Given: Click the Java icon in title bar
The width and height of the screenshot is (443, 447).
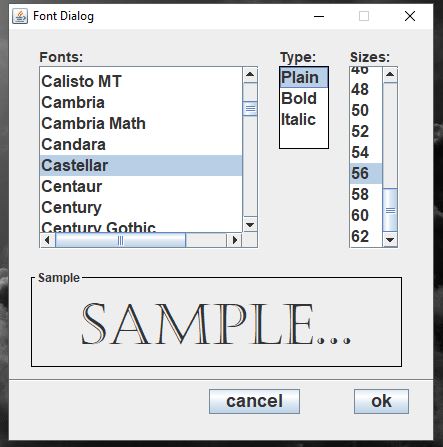Looking at the screenshot, I should [20, 16].
